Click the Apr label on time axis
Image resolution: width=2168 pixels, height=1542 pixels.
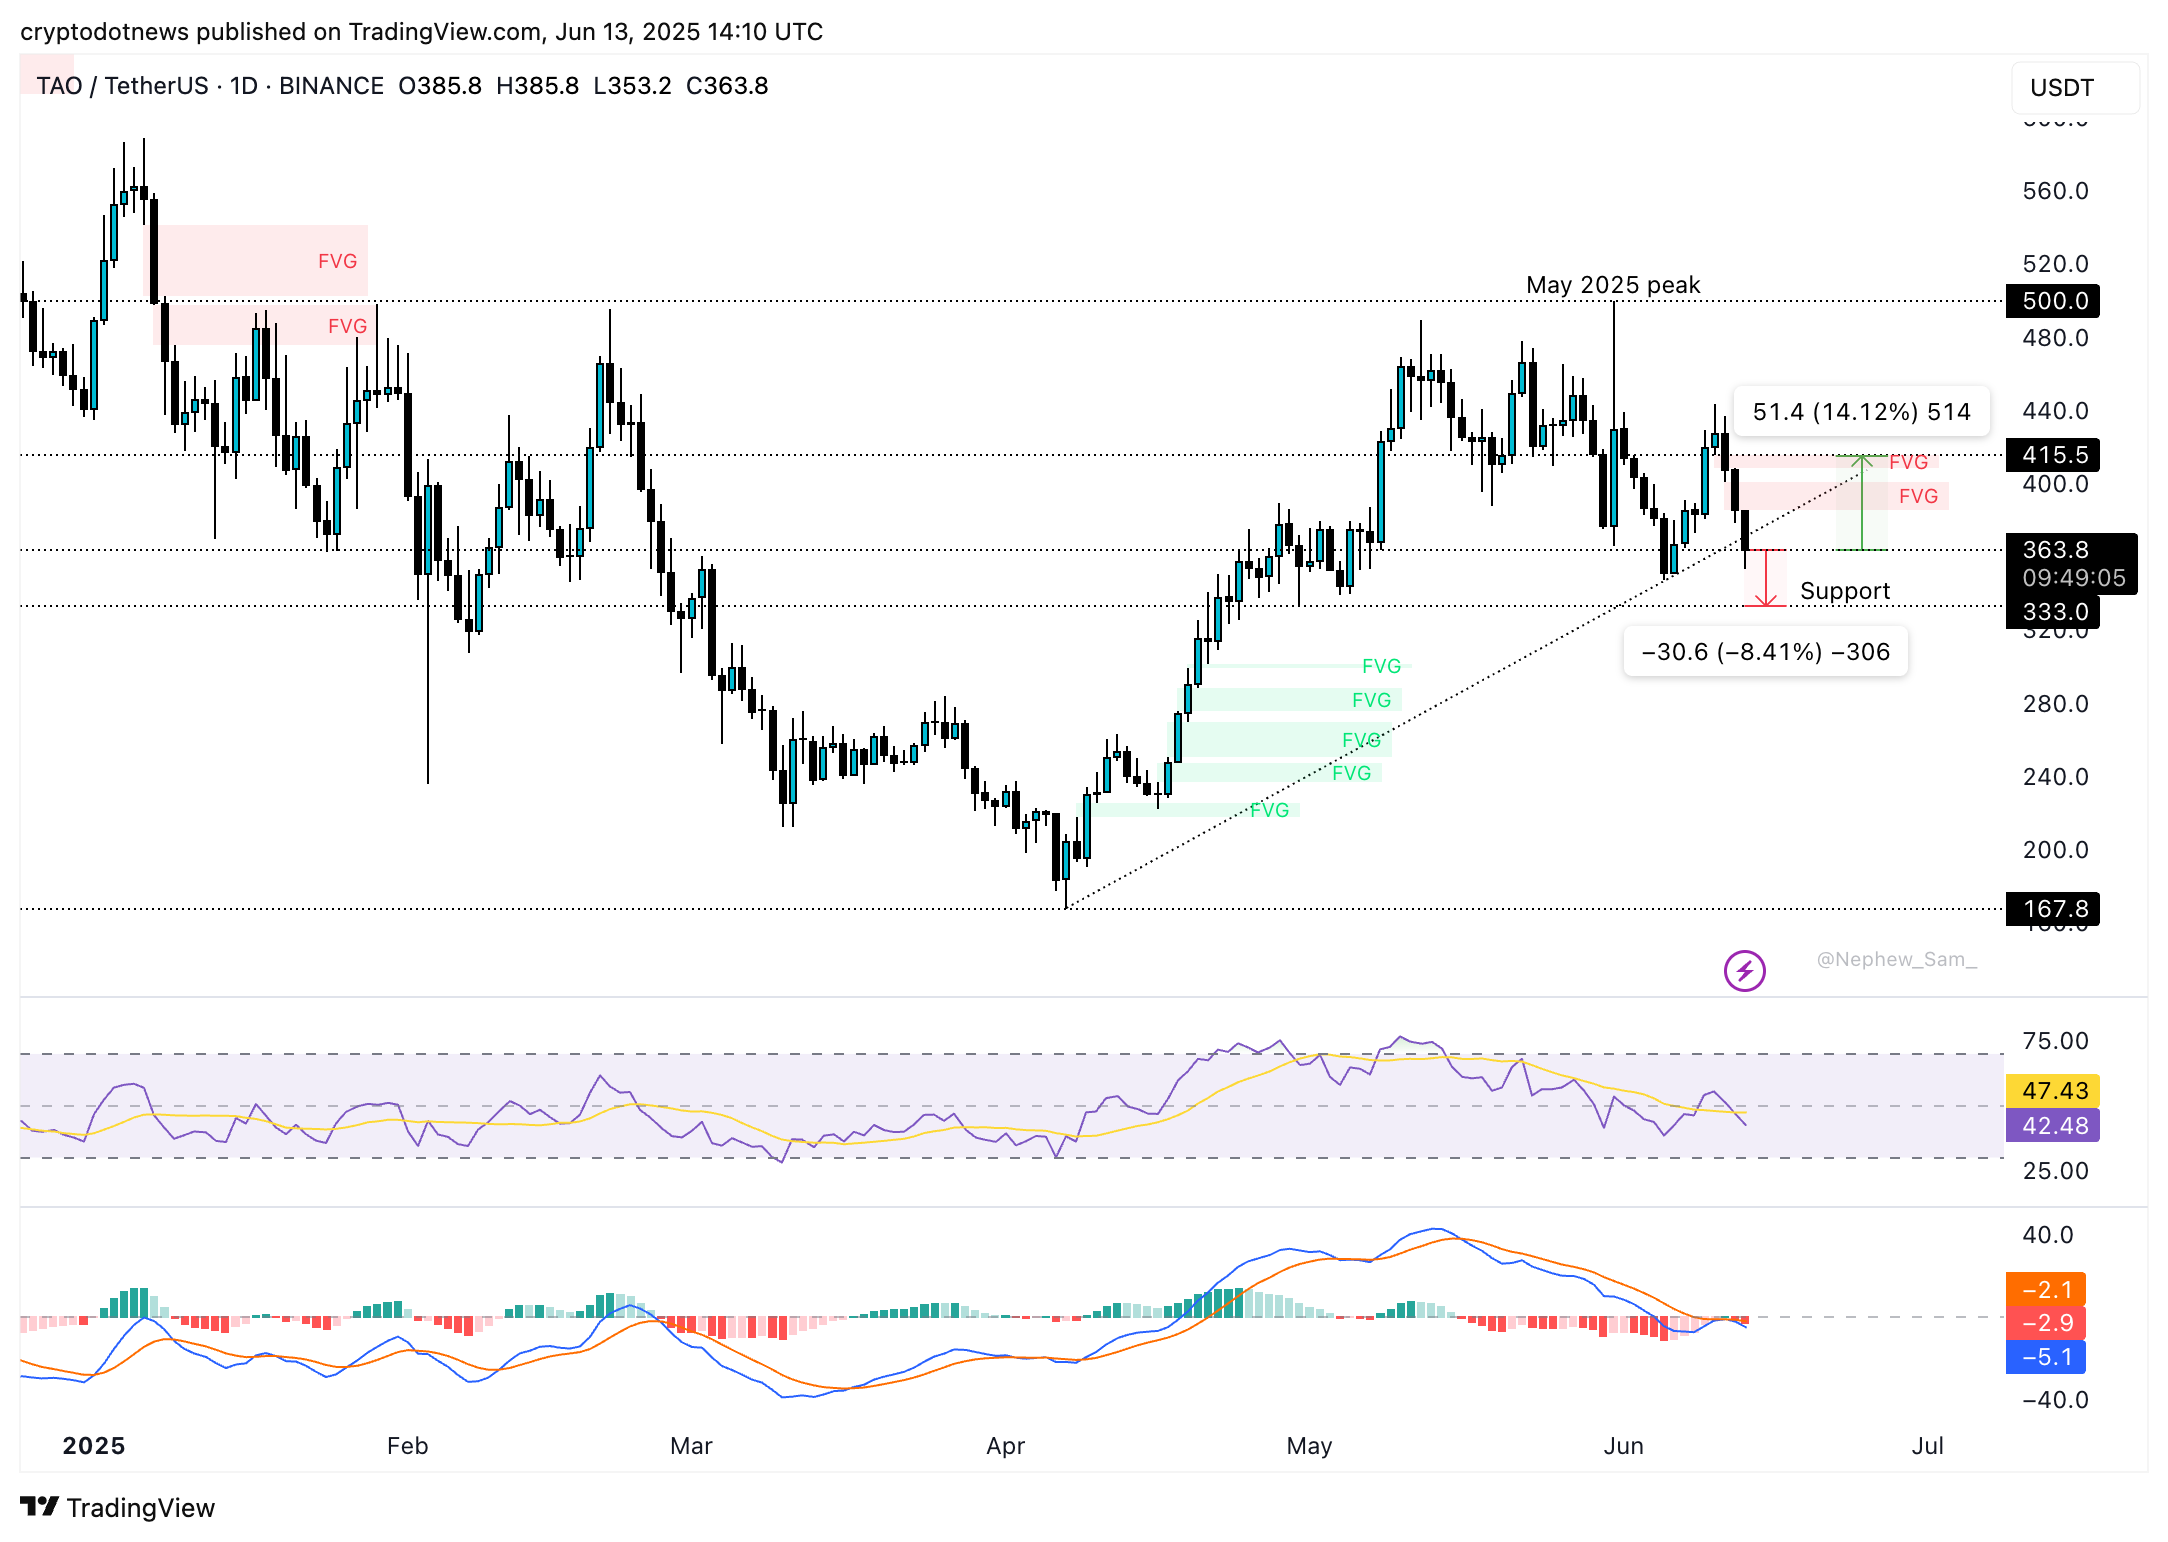tap(1005, 1446)
